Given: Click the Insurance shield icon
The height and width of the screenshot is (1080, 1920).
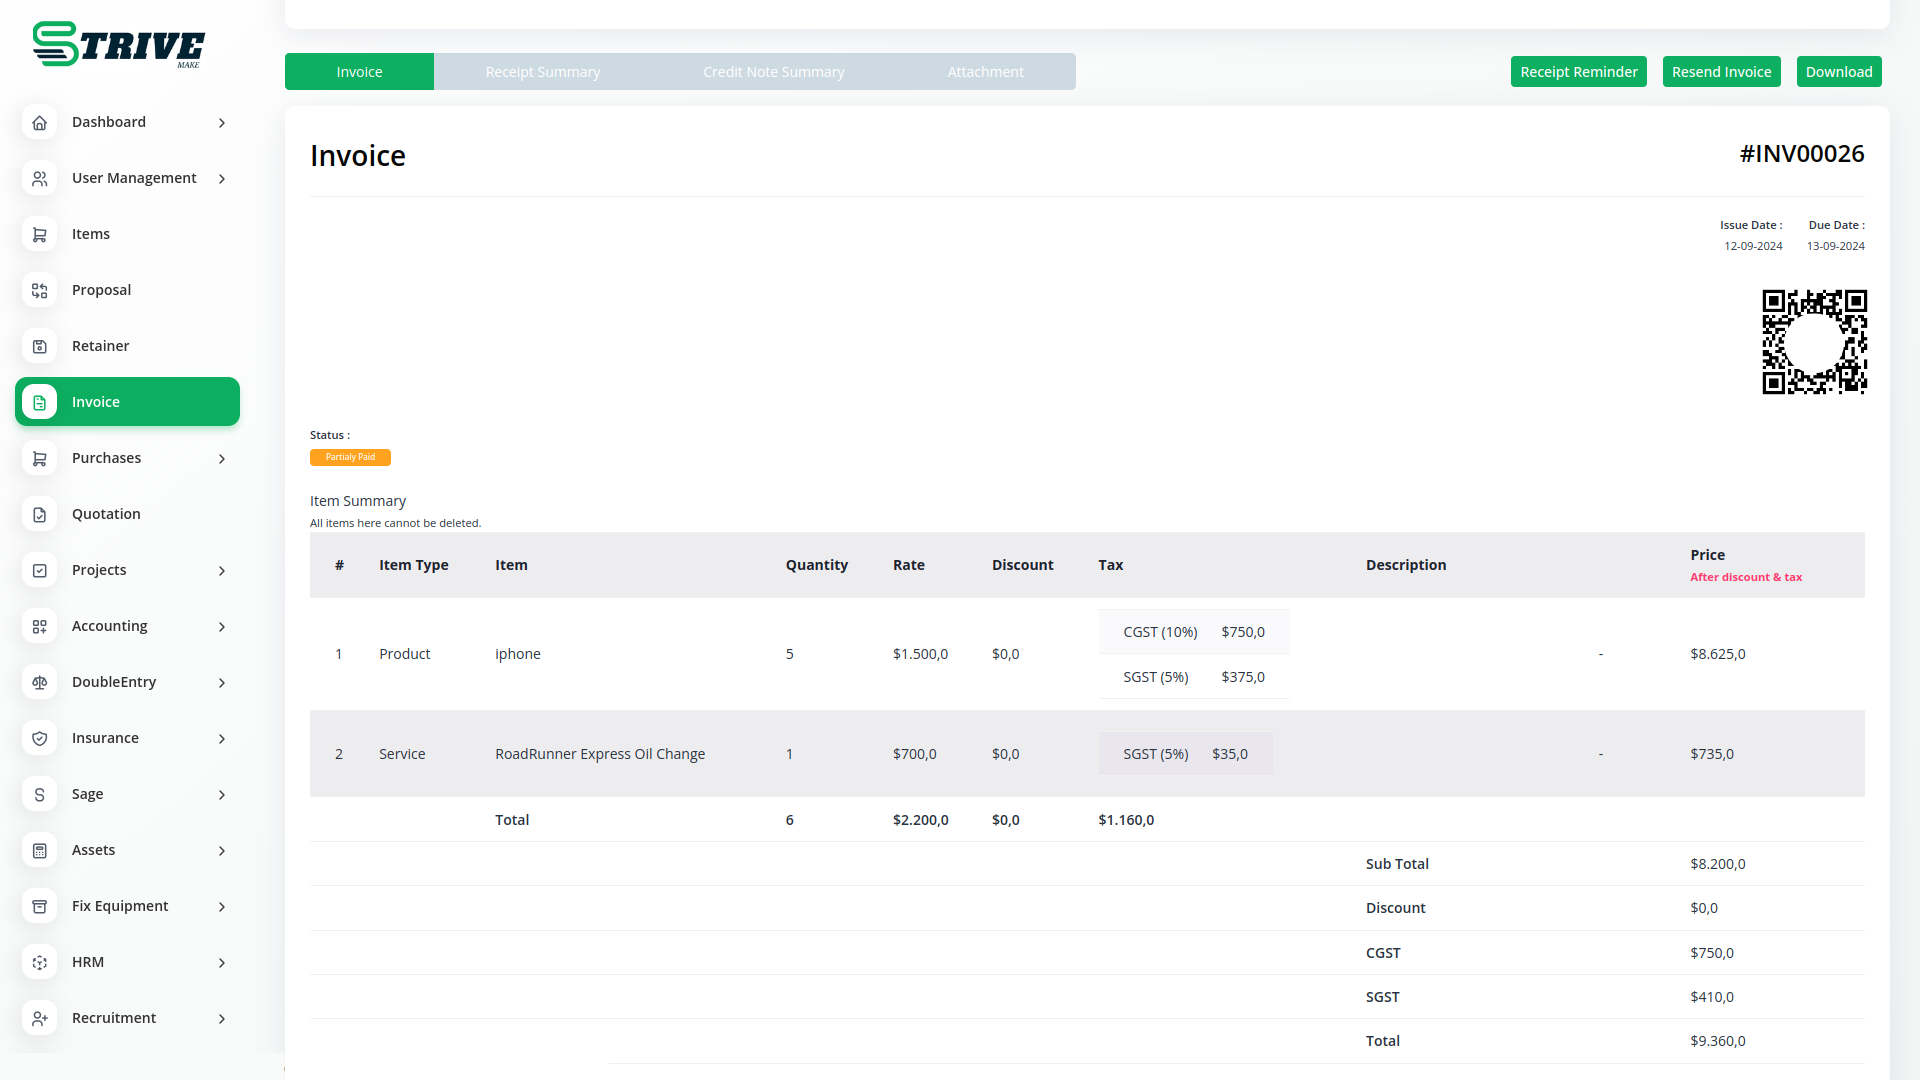Looking at the screenshot, I should pos(39,738).
